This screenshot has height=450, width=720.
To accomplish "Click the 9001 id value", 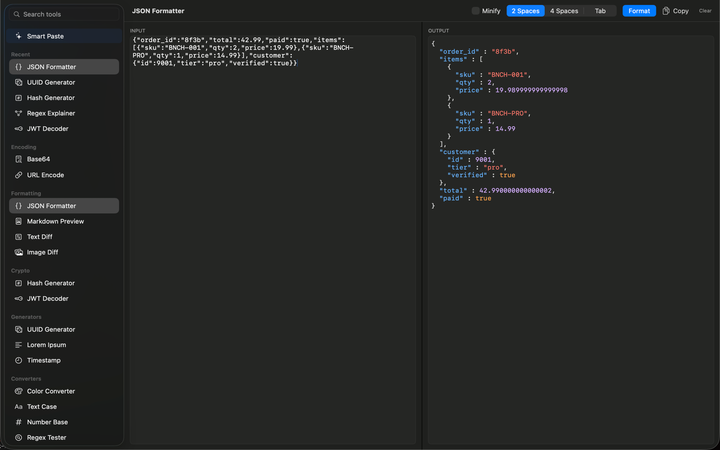I will pyautogui.click(x=484, y=160).
